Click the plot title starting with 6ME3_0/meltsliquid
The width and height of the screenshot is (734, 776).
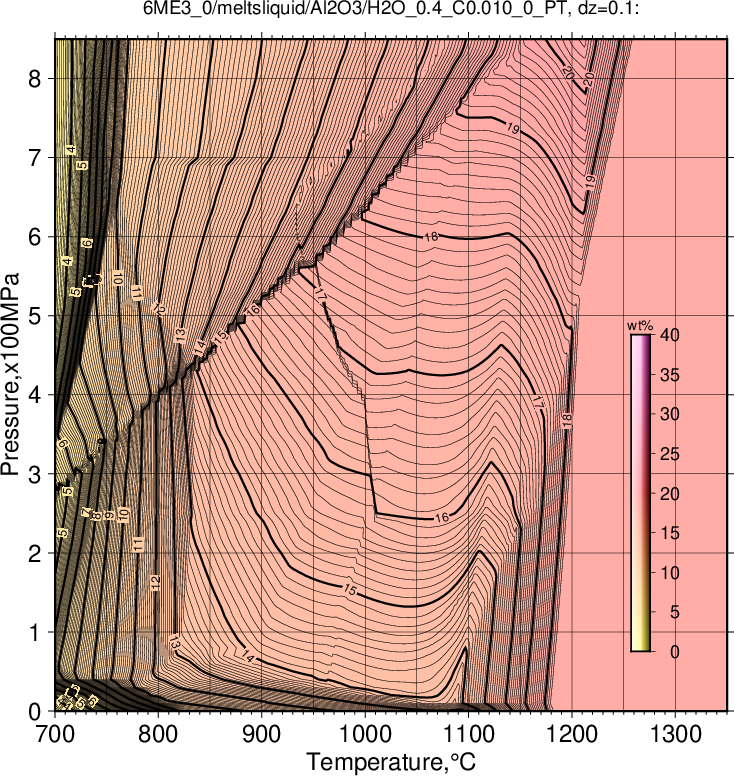click(391, 8)
